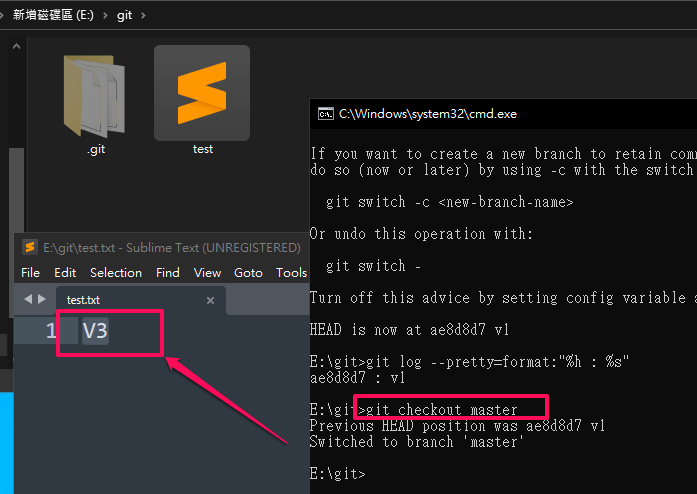697x494 pixels.
Task: Open the File menu in Sublime Text
Action: tap(30, 273)
